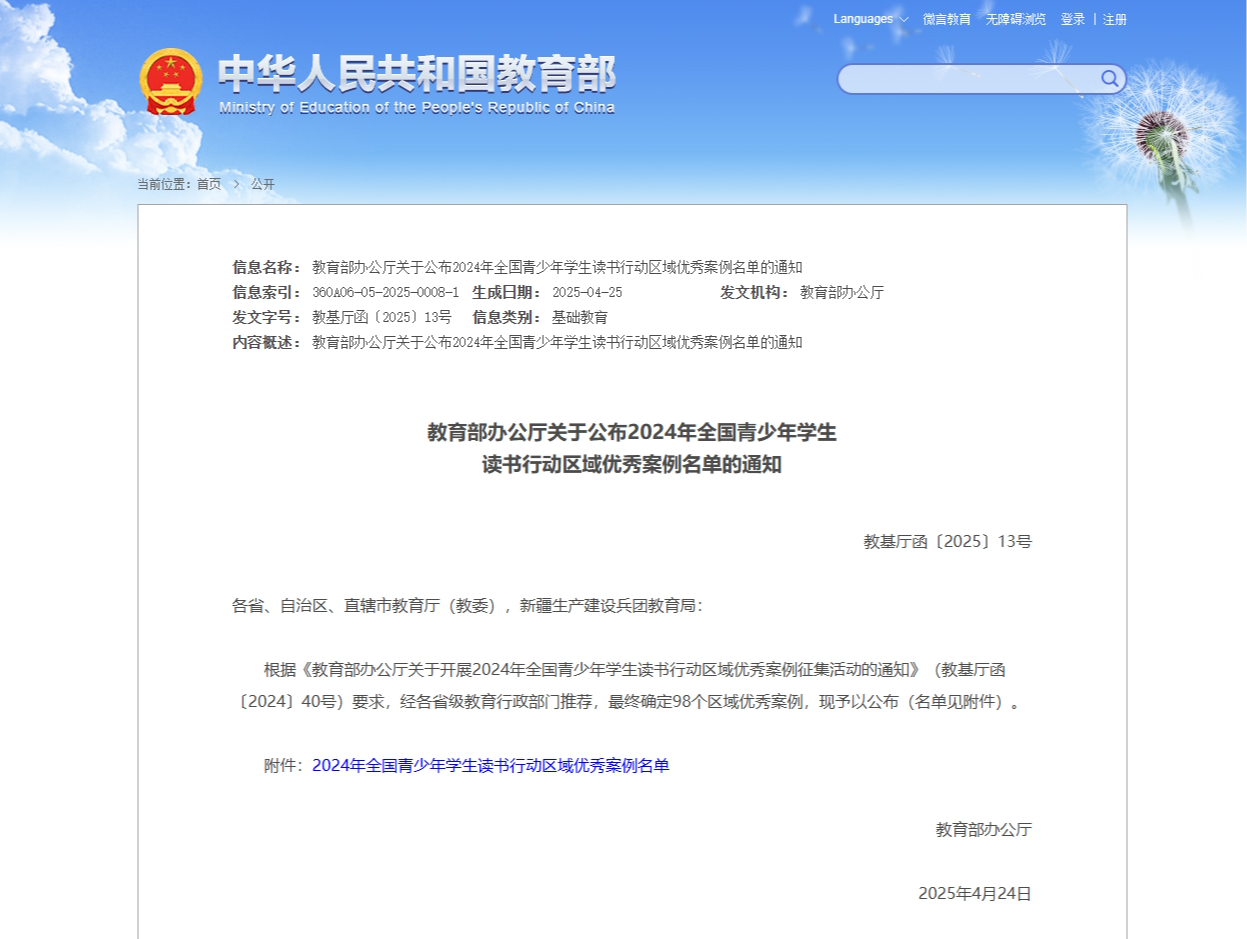Click the 中华人民共和国教育部 site title
The width and height of the screenshot is (1247, 939).
pyautogui.click(x=417, y=74)
